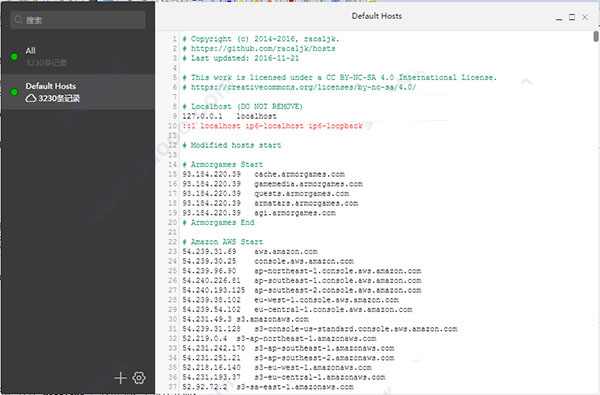Open settings with the gear icon
Viewport: 600px width, 395px height.
coord(139,378)
